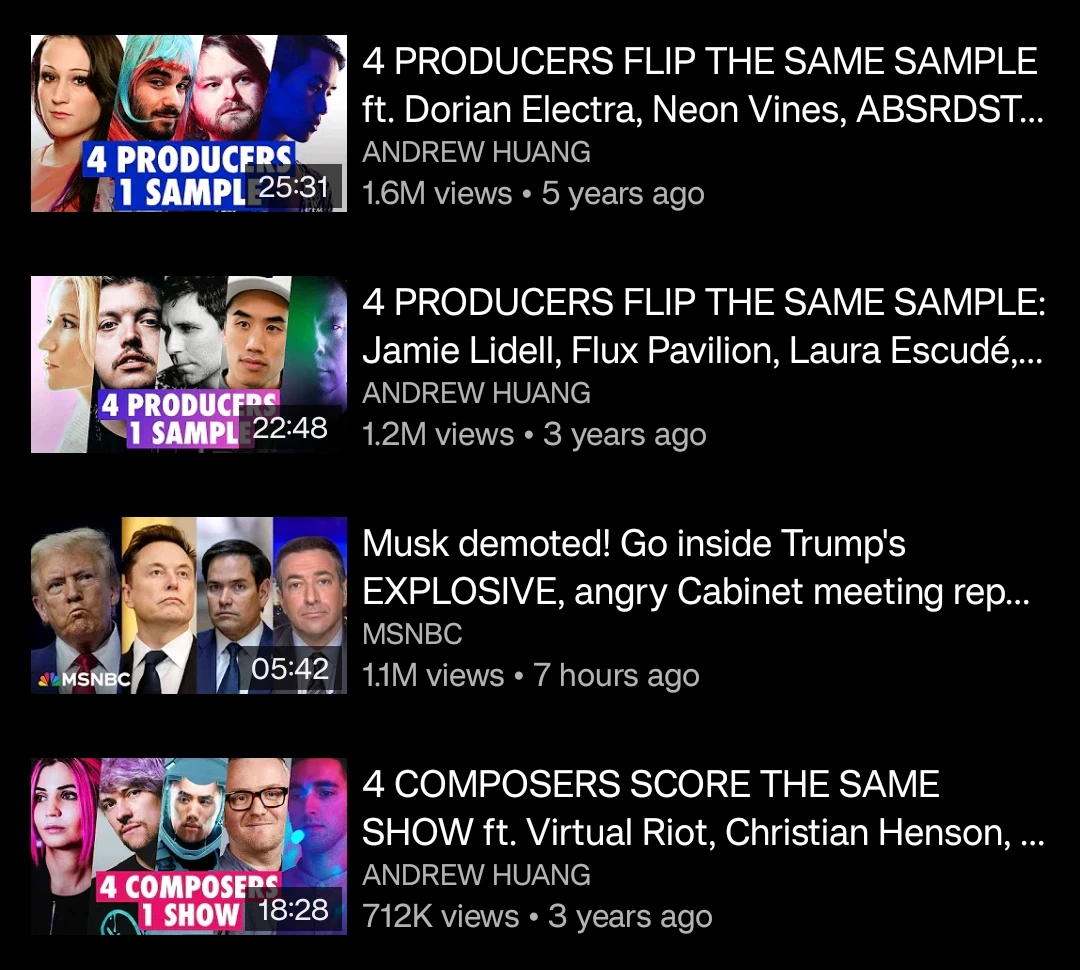Open the MSNBC 05:42 video thumbnail

(x=189, y=606)
